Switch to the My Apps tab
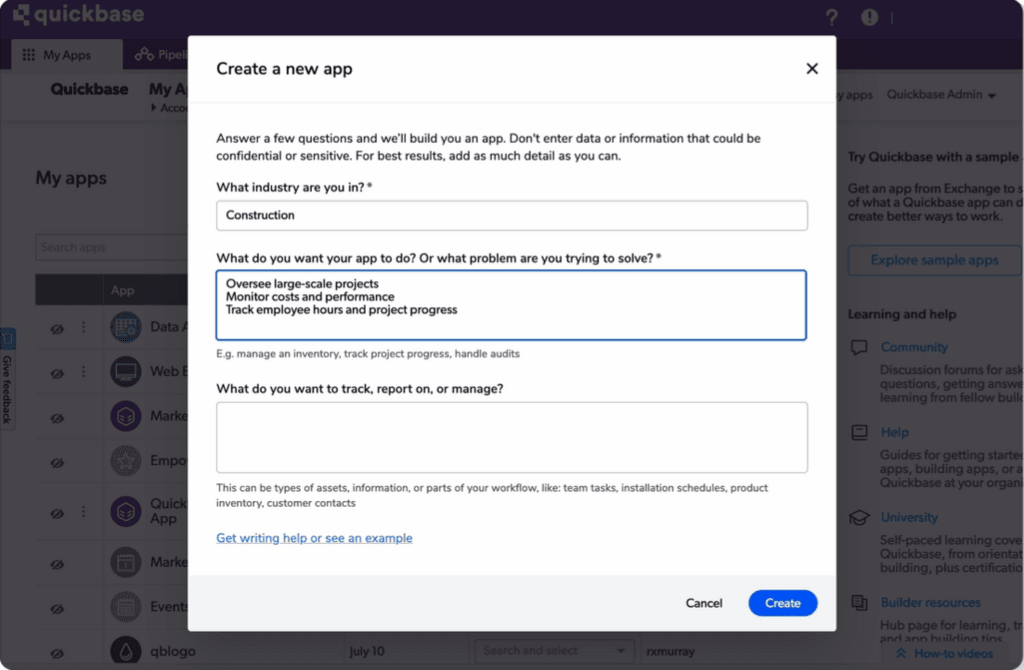 coord(66,55)
